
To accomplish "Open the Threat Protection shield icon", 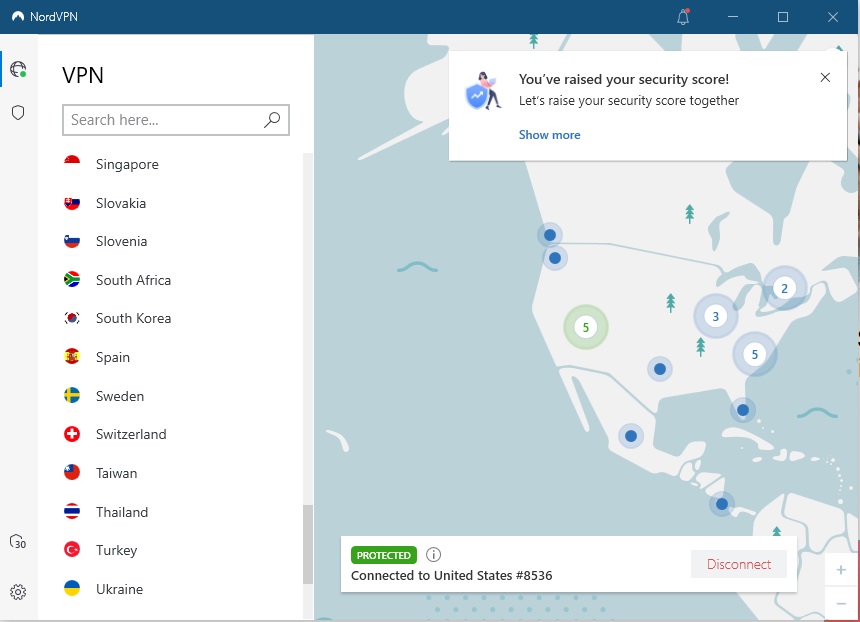I will [x=18, y=112].
